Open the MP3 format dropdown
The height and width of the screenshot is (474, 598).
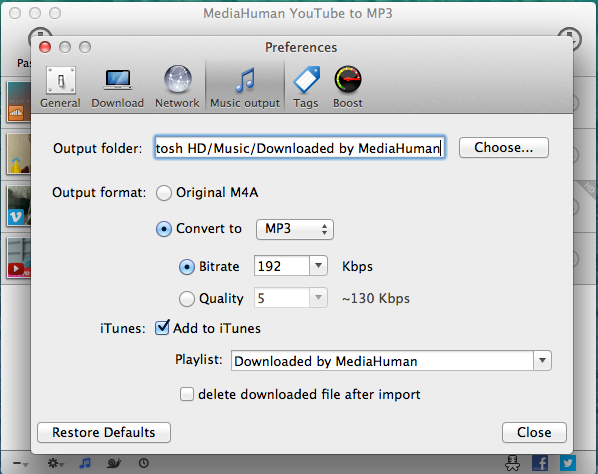pyautogui.click(x=295, y=229)
